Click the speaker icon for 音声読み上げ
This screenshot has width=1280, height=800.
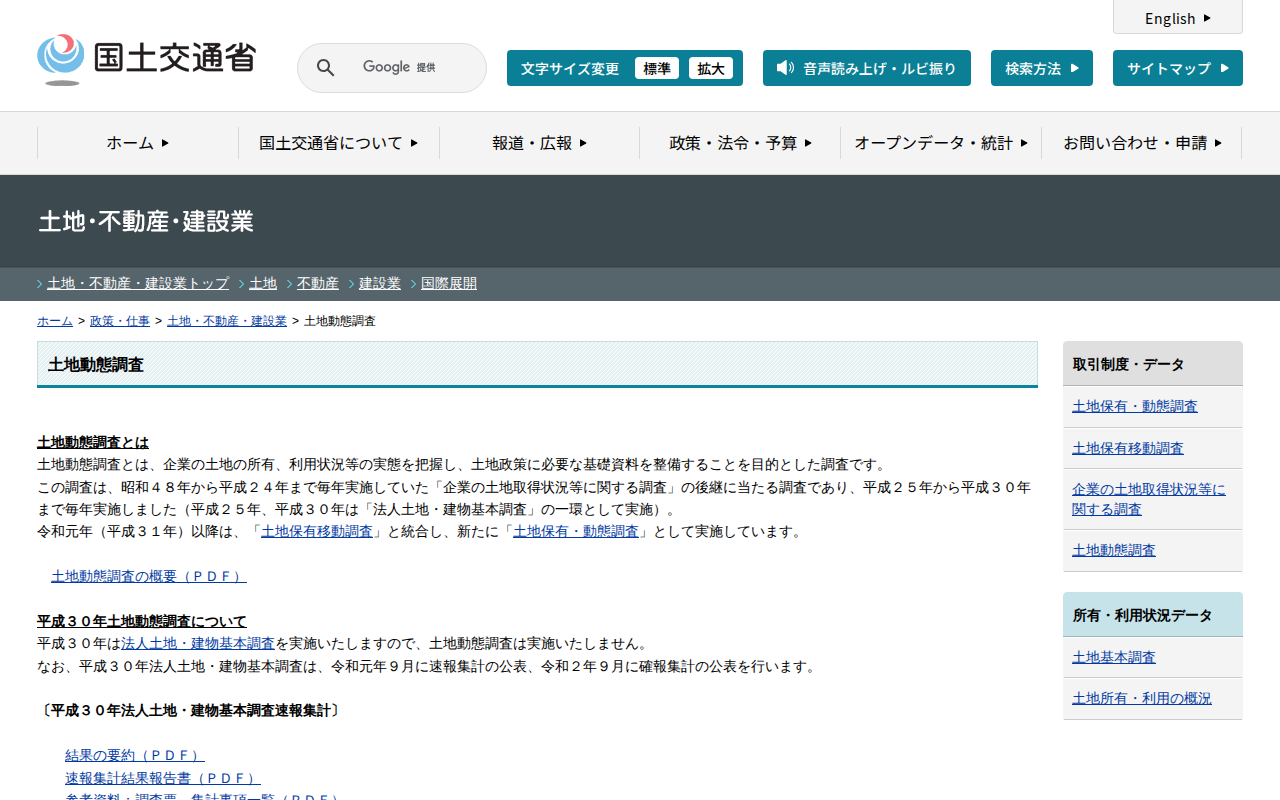click(785, 68)
